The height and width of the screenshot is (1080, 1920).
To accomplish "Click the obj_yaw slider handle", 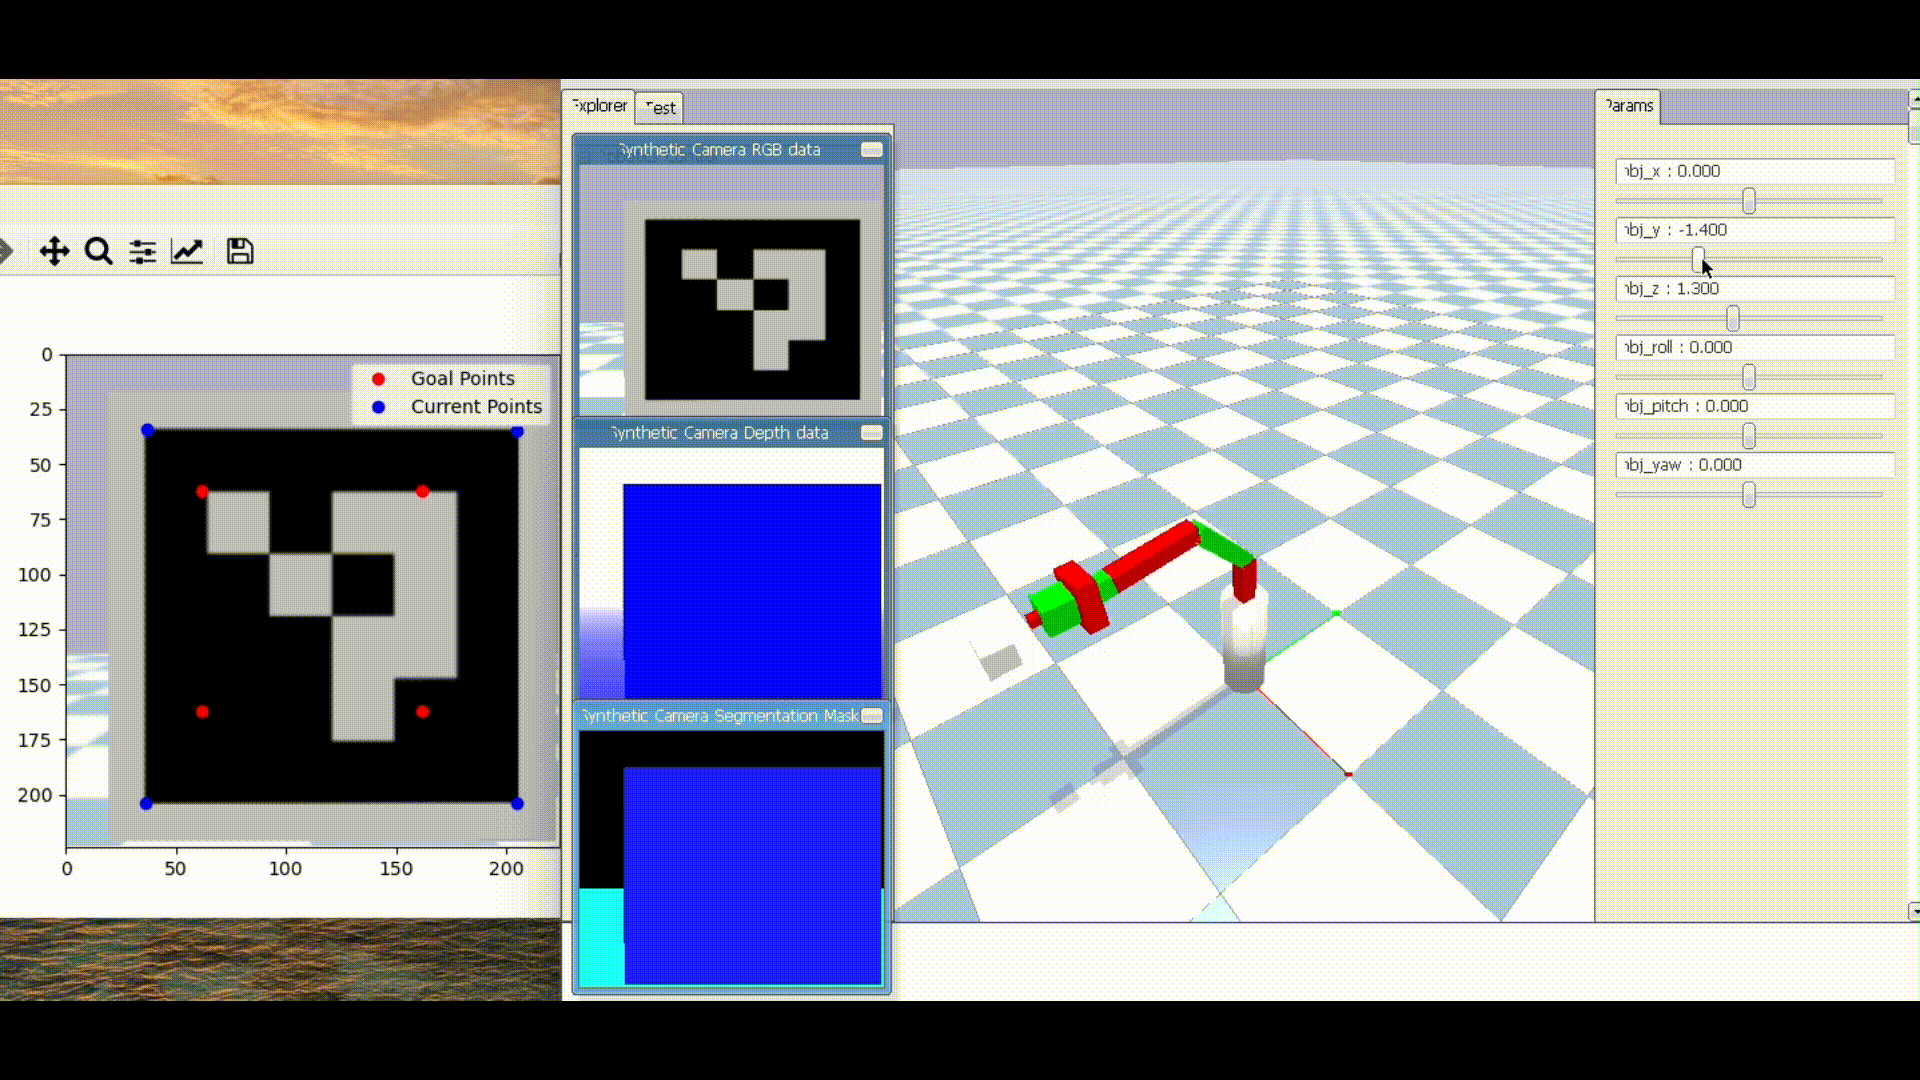I will (1749, 495).
